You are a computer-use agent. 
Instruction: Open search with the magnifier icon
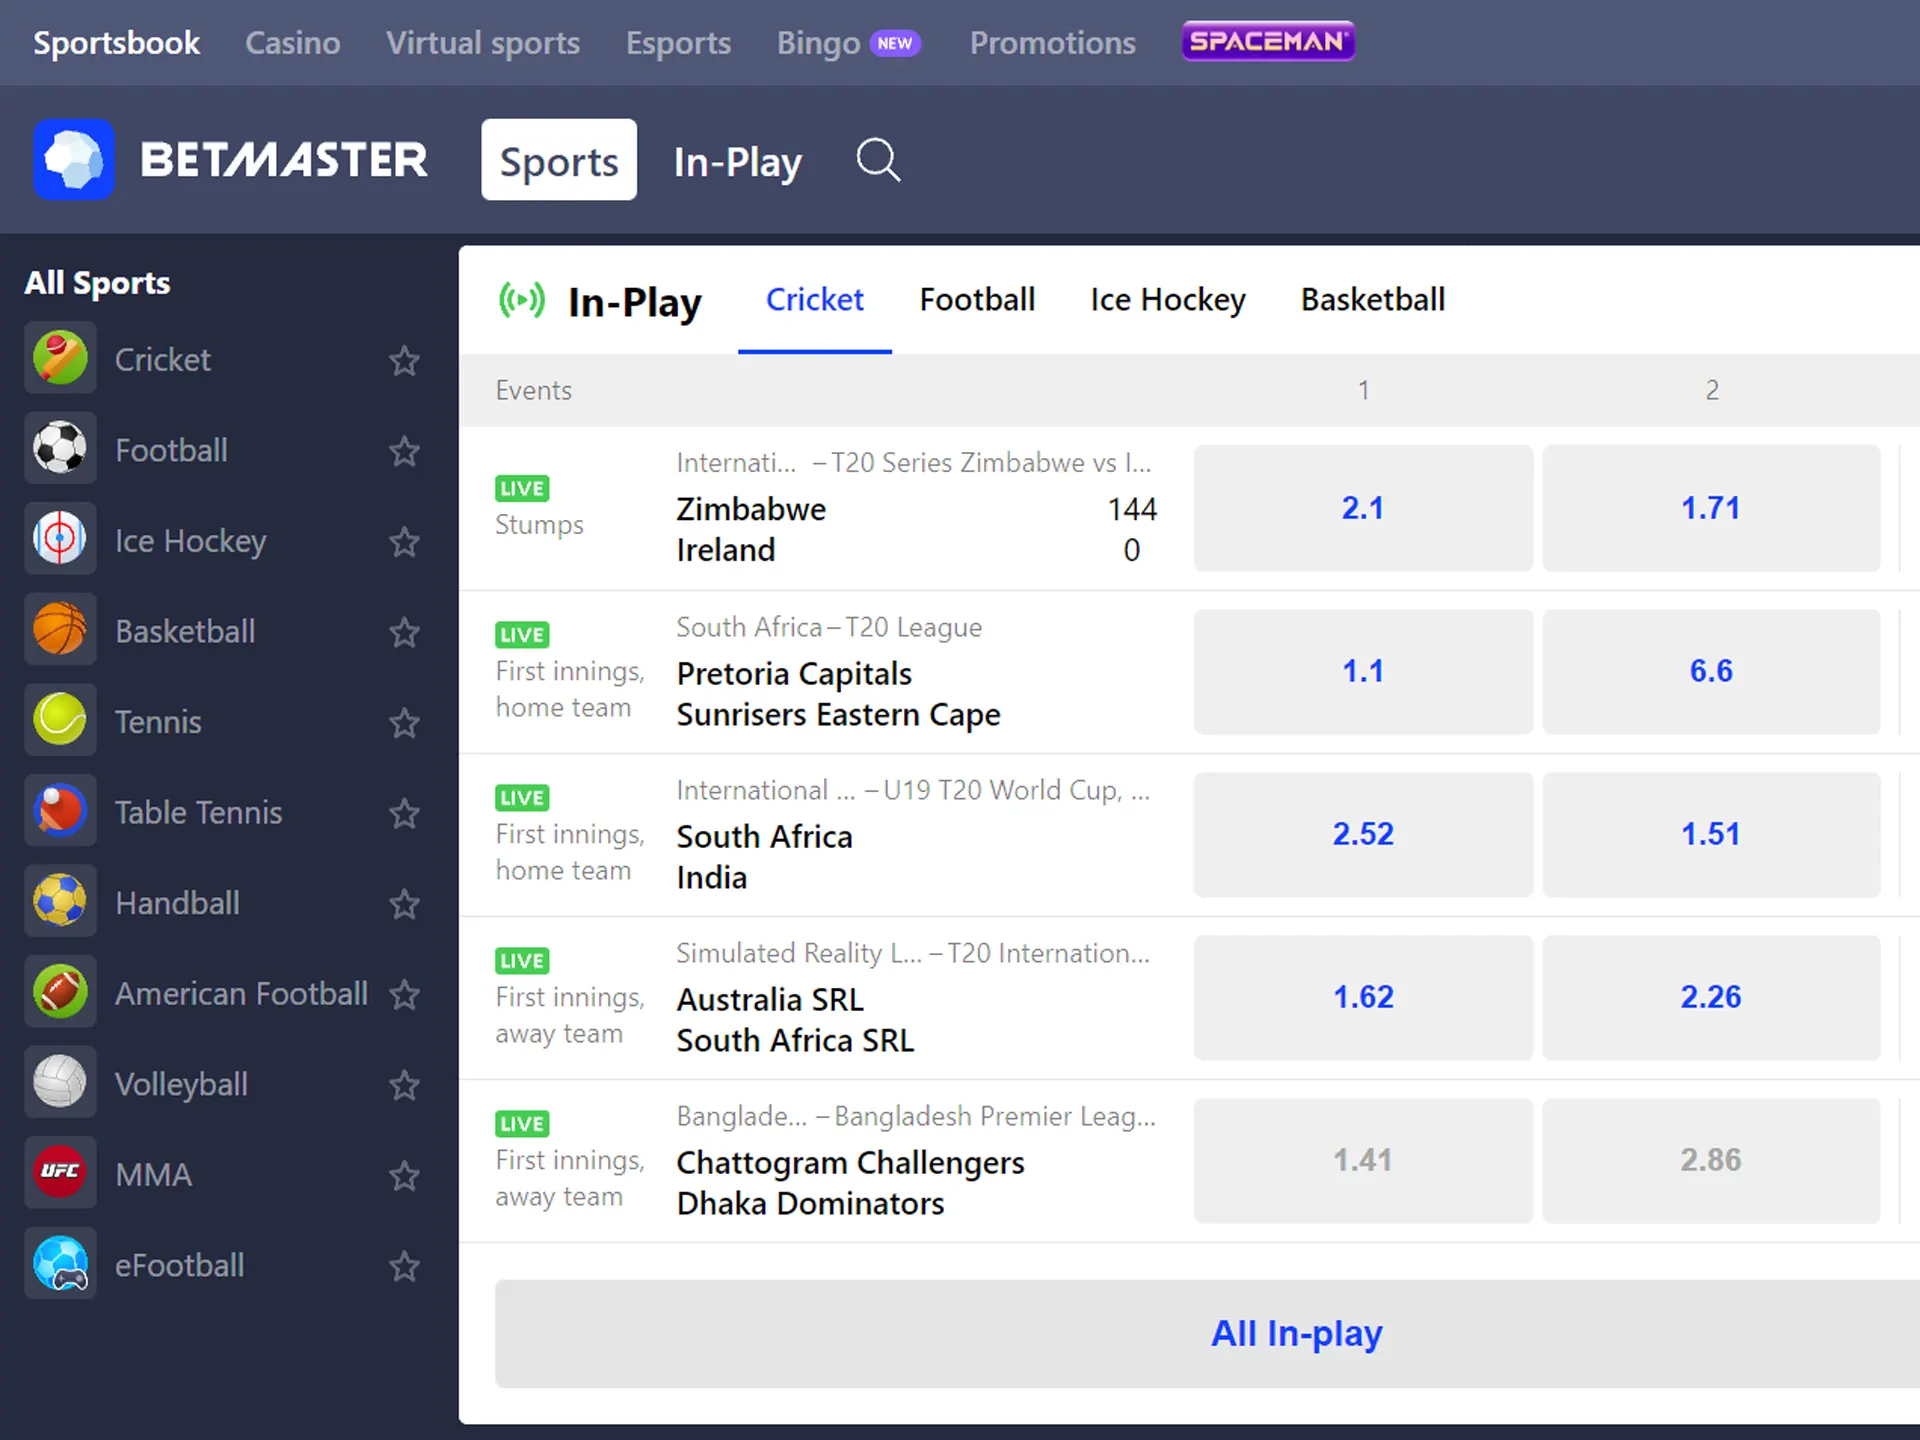coord(878,160)
